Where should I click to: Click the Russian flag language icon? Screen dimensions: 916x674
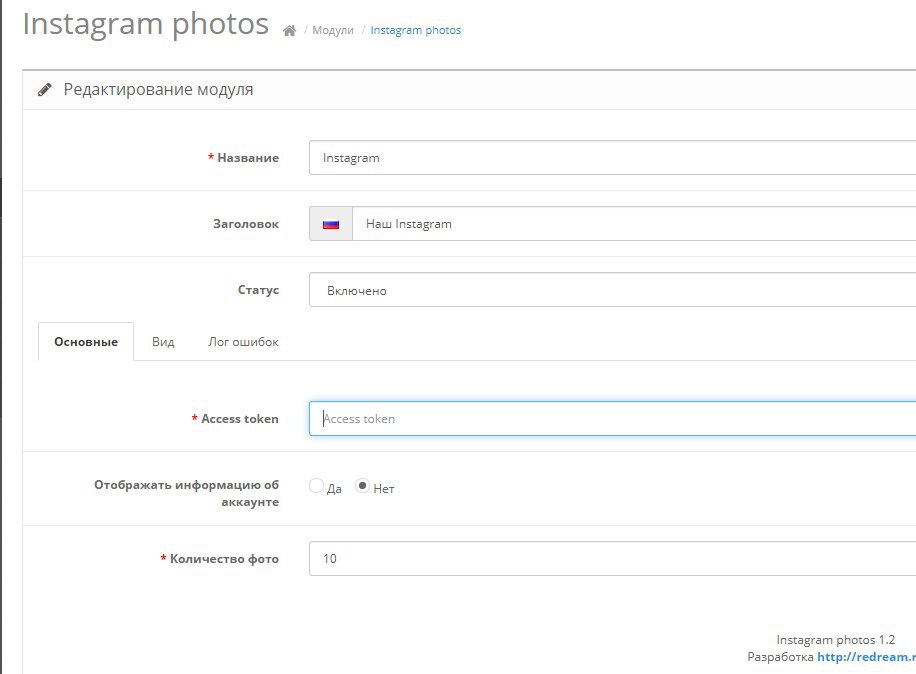coord(331,224)
